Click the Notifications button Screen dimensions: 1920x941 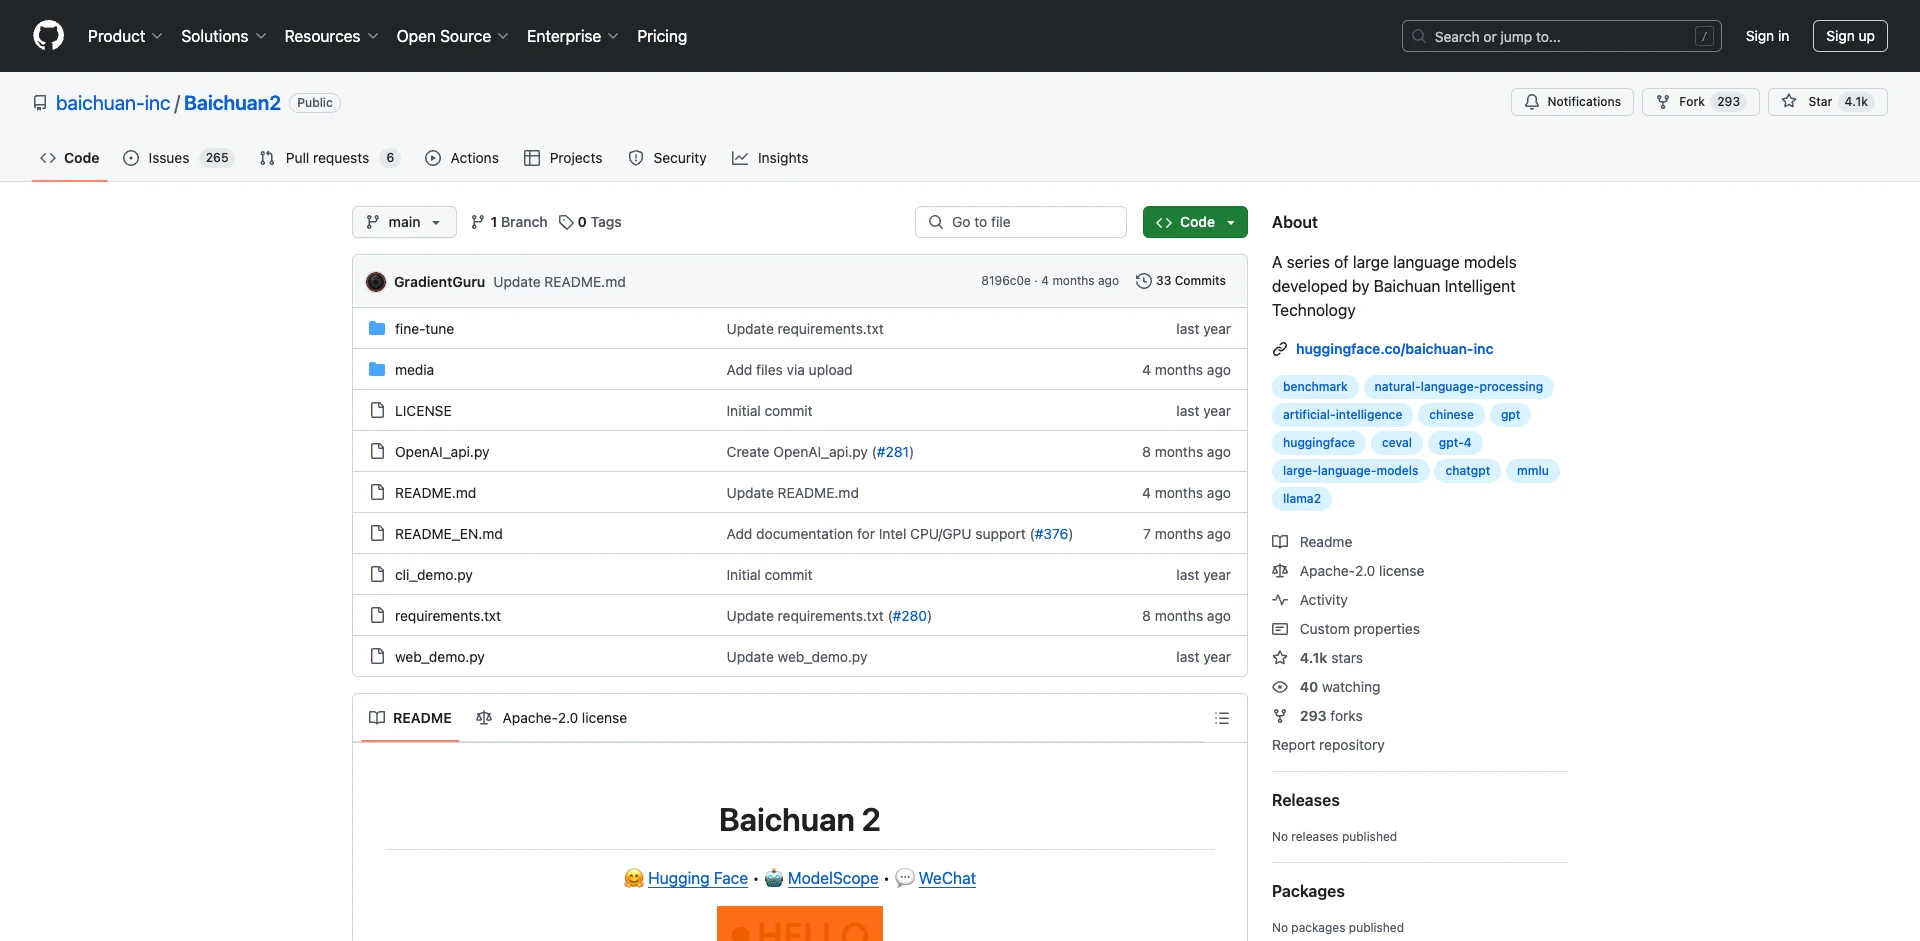[x=1572, y=102]
